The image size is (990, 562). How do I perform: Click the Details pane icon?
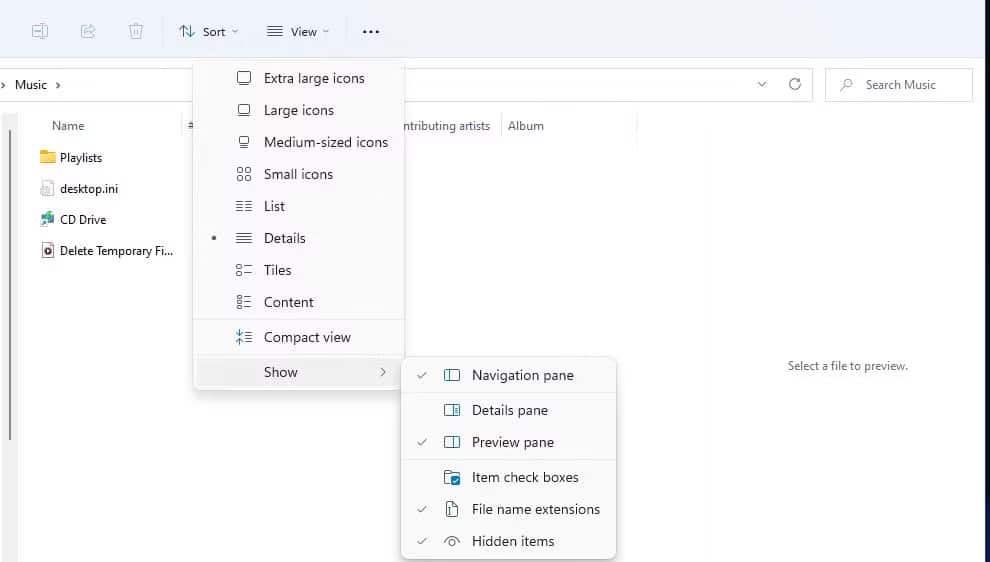point(452,410)
